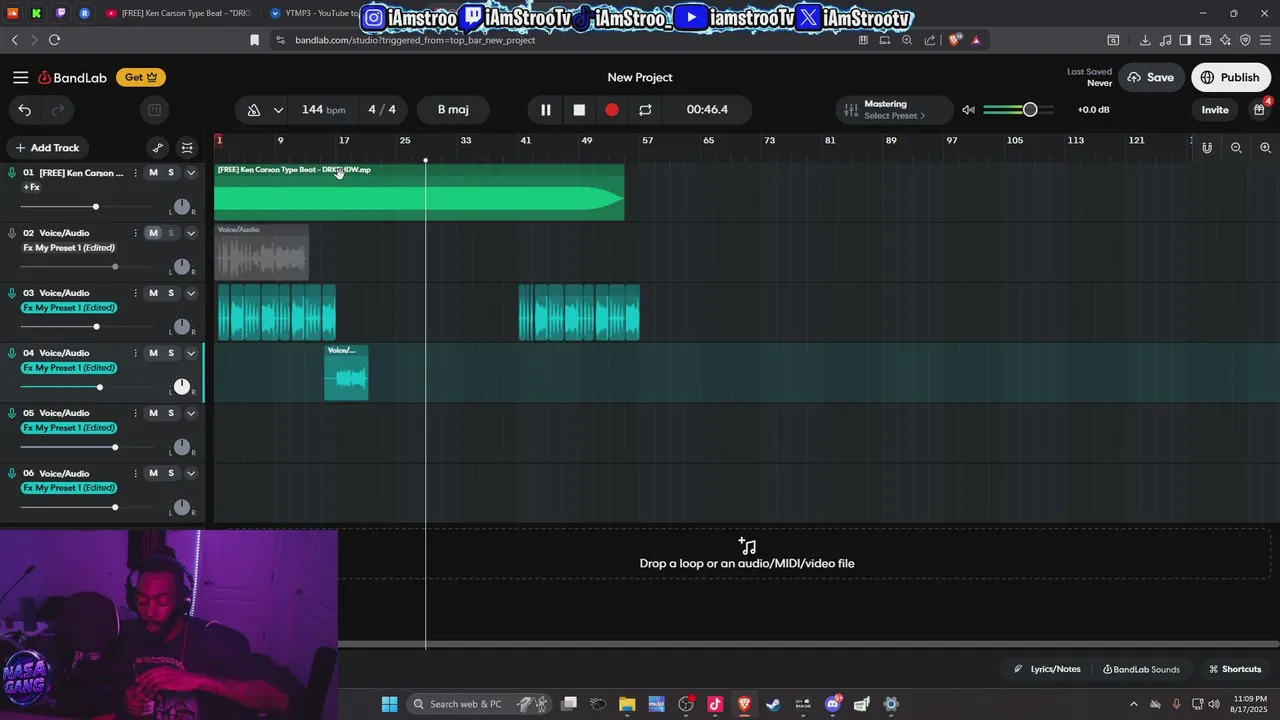Open Lyrics/Notes panel
1280x720 pixels.
click(1047, 669)
